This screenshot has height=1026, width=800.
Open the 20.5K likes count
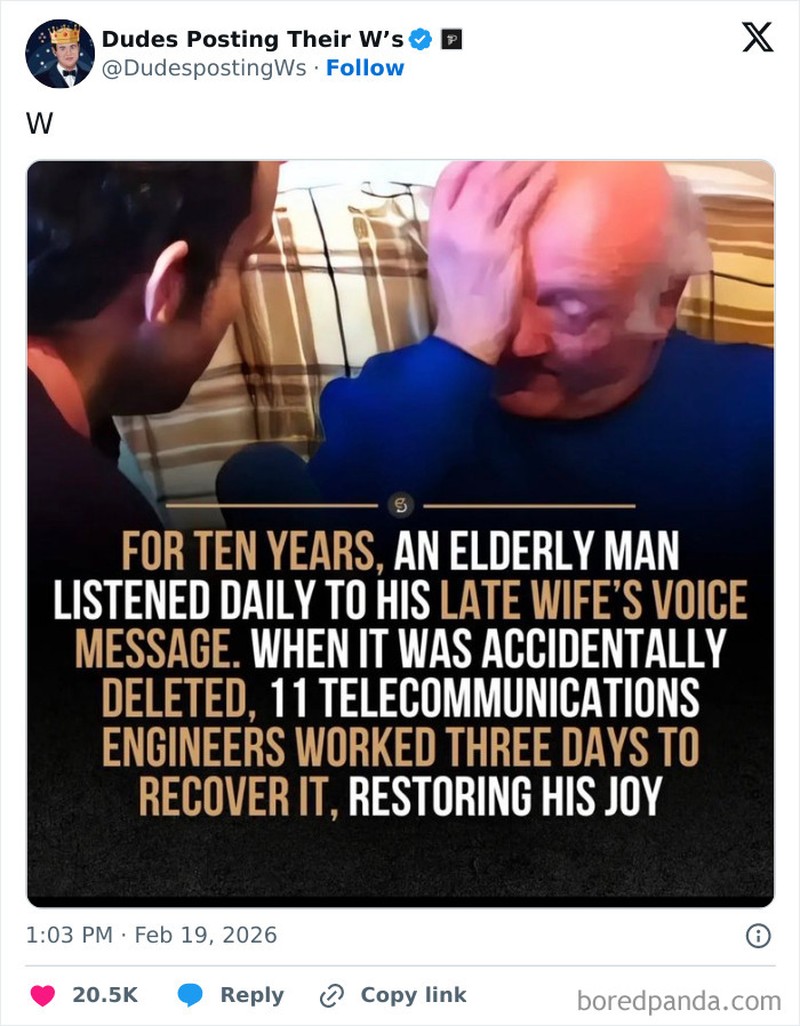point(105,995)
